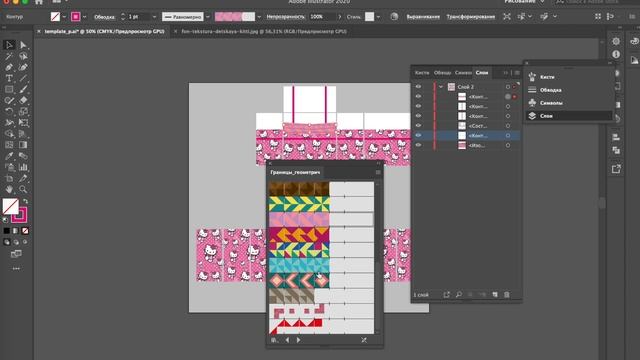This screenshot has height=360, width=640.
Task: Click Непрозрачность link in control bar
Action: point(285,17)
